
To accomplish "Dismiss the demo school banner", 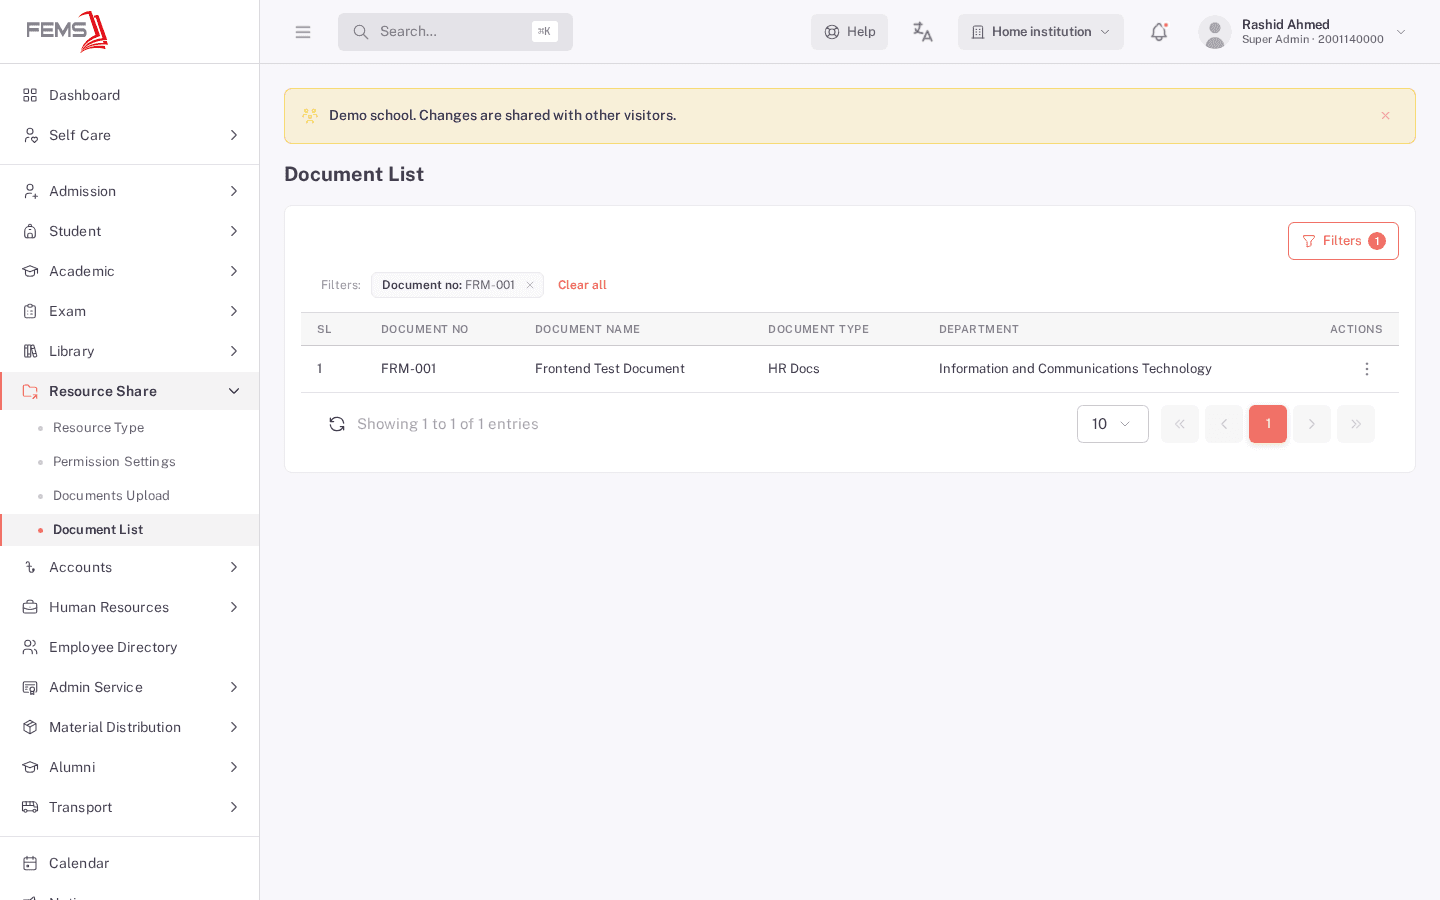I will point(1385,116).
